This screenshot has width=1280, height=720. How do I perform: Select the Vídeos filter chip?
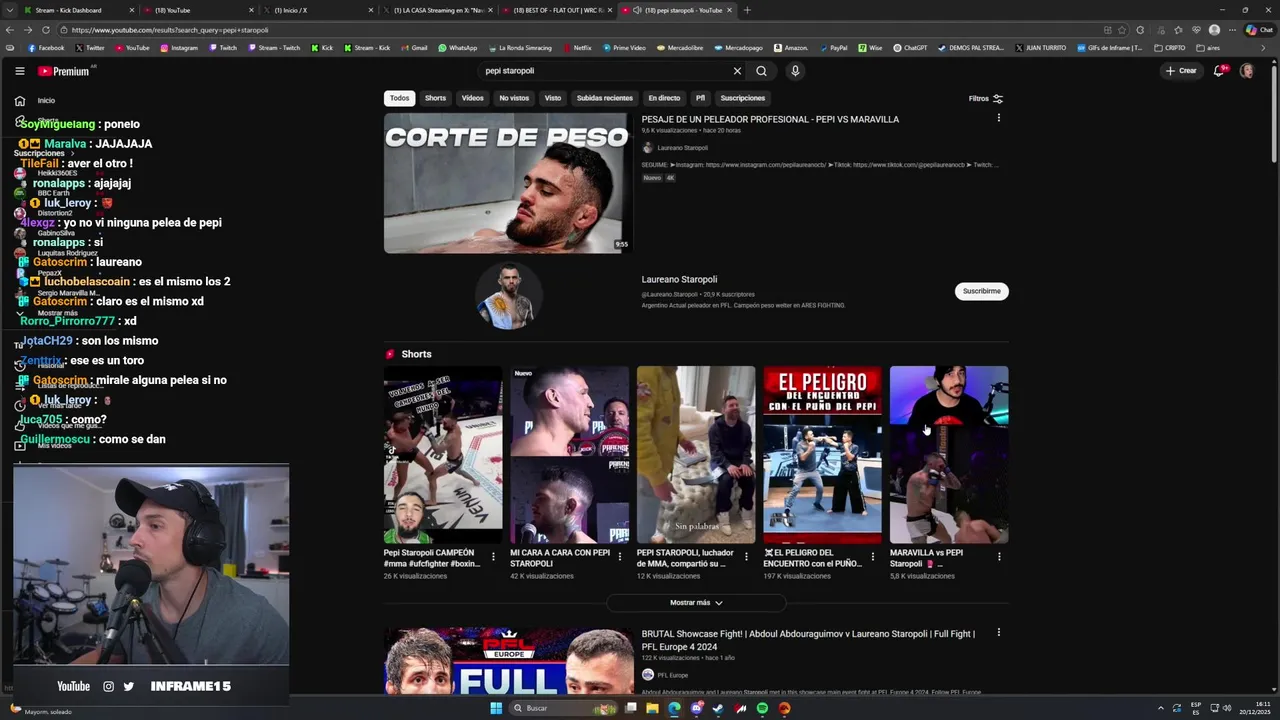pos(472,98)
